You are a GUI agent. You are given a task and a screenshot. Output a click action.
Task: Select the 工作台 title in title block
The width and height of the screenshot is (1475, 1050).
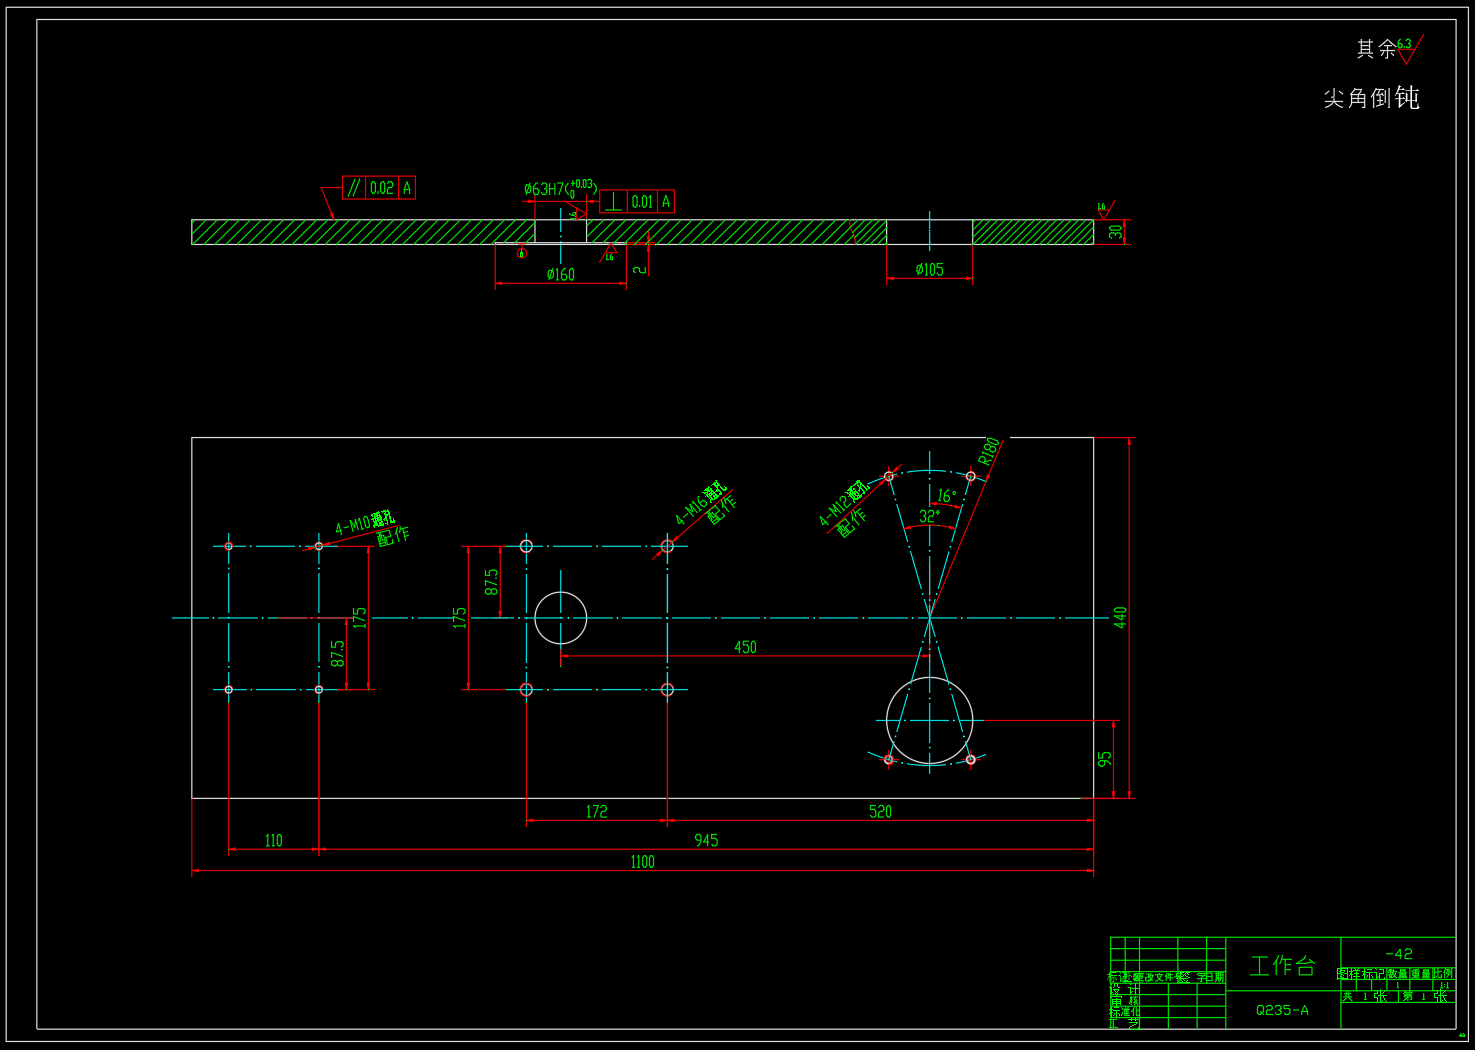[1282, 965]
